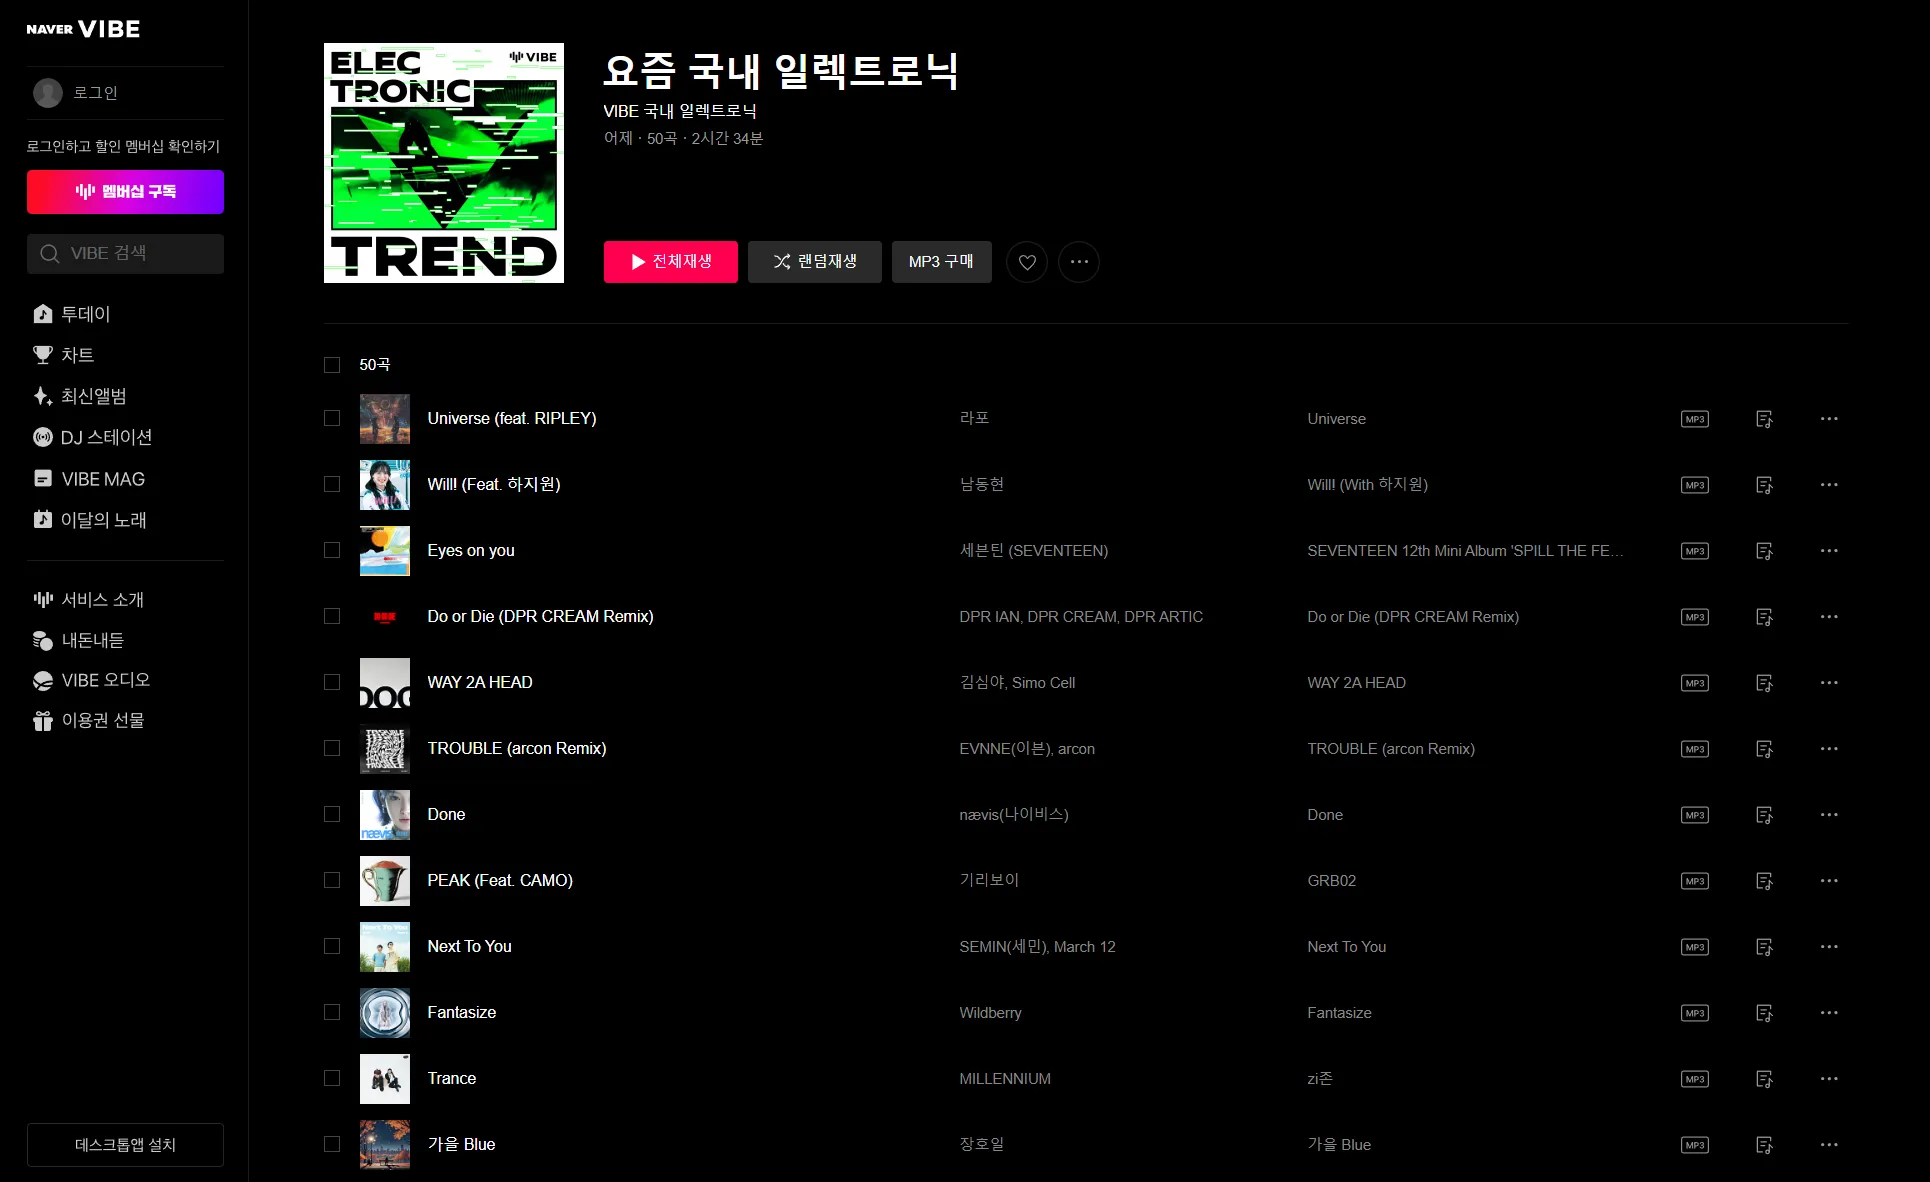This screenshot has width=1930, height=1182.
Task: Click the profile avatar icon next to 로그인
Action: pos(48,93)
